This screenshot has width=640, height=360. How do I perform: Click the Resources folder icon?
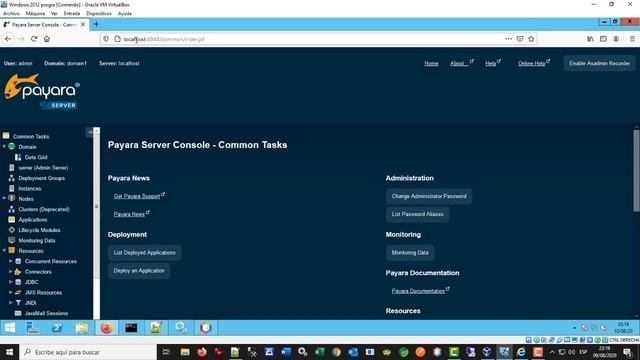point(11,251)
